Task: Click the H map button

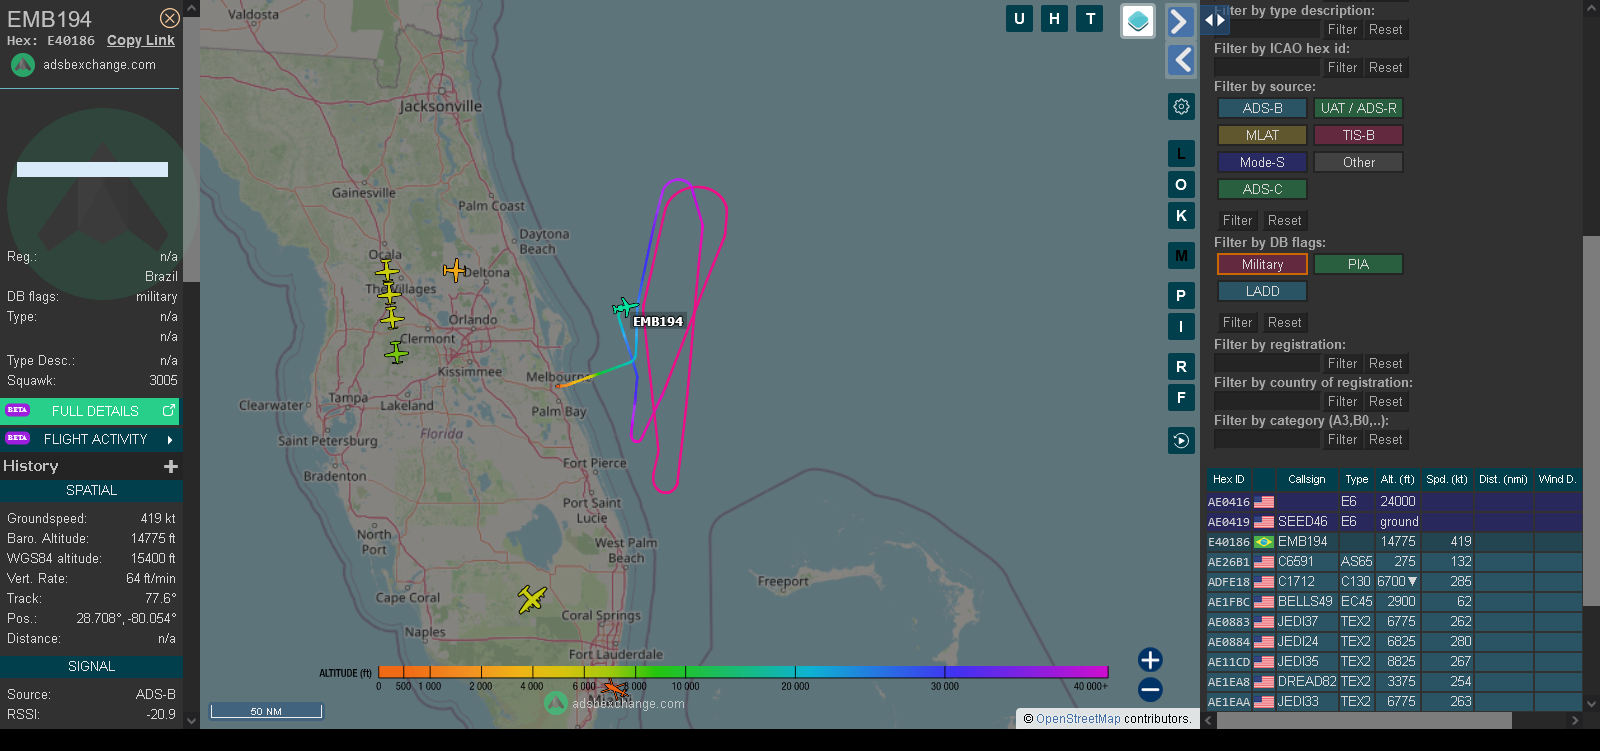Action: (x=1054, y=18)
